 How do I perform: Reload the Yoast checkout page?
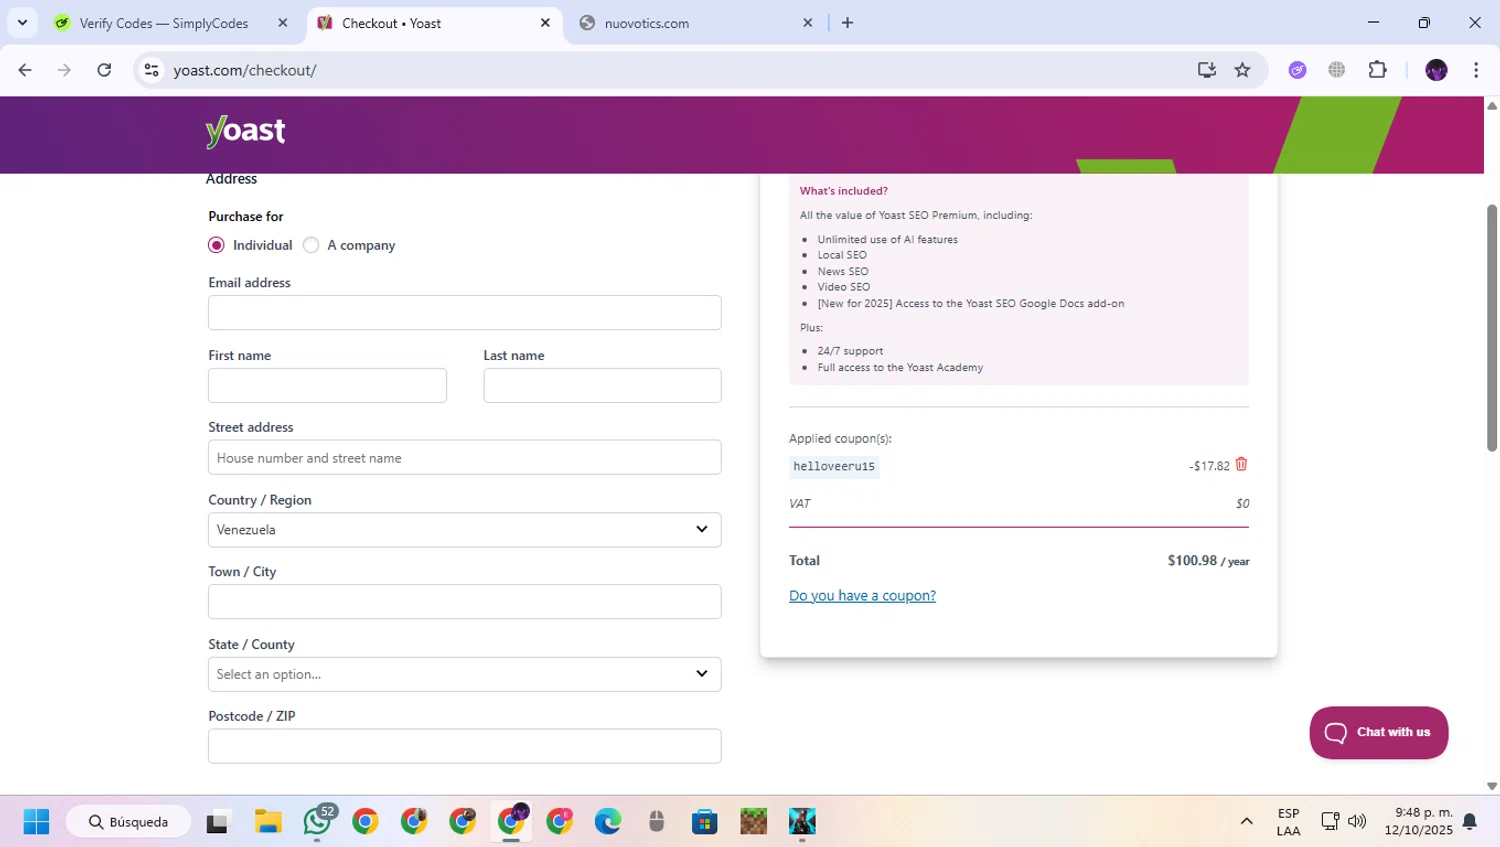(104, 70)
